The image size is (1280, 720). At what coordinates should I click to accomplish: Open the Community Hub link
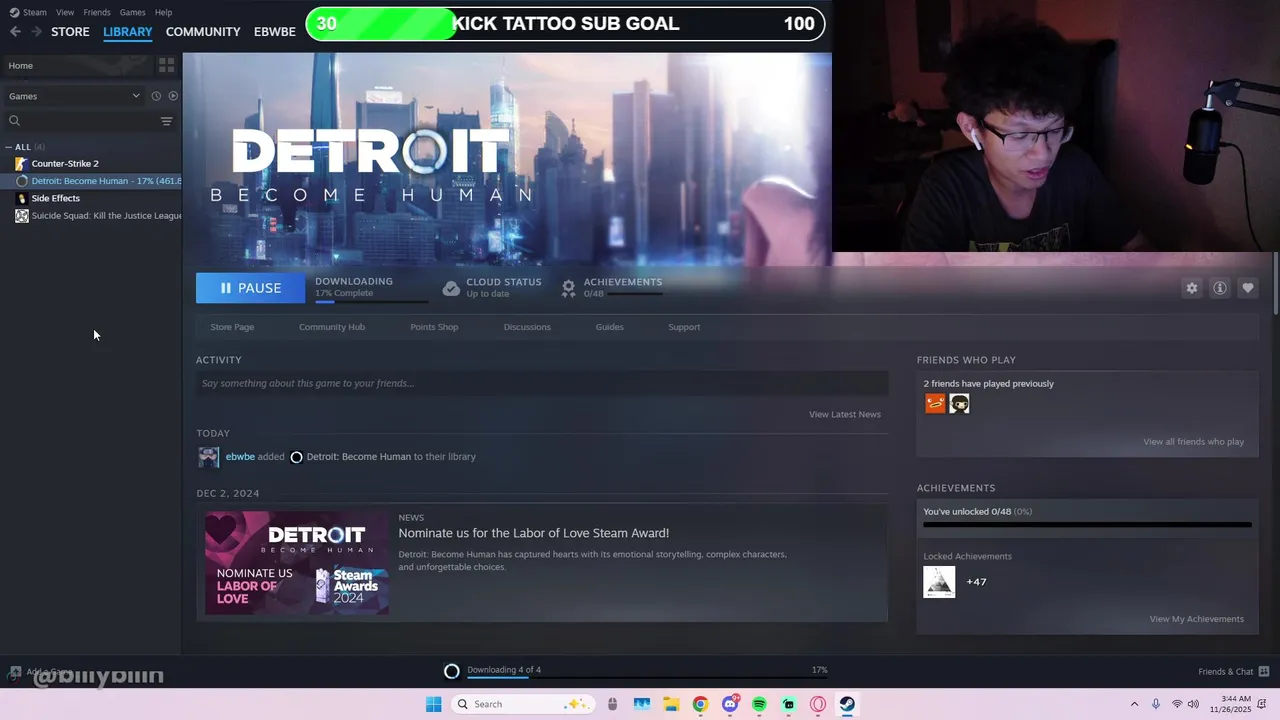click(x=332, y=327)
